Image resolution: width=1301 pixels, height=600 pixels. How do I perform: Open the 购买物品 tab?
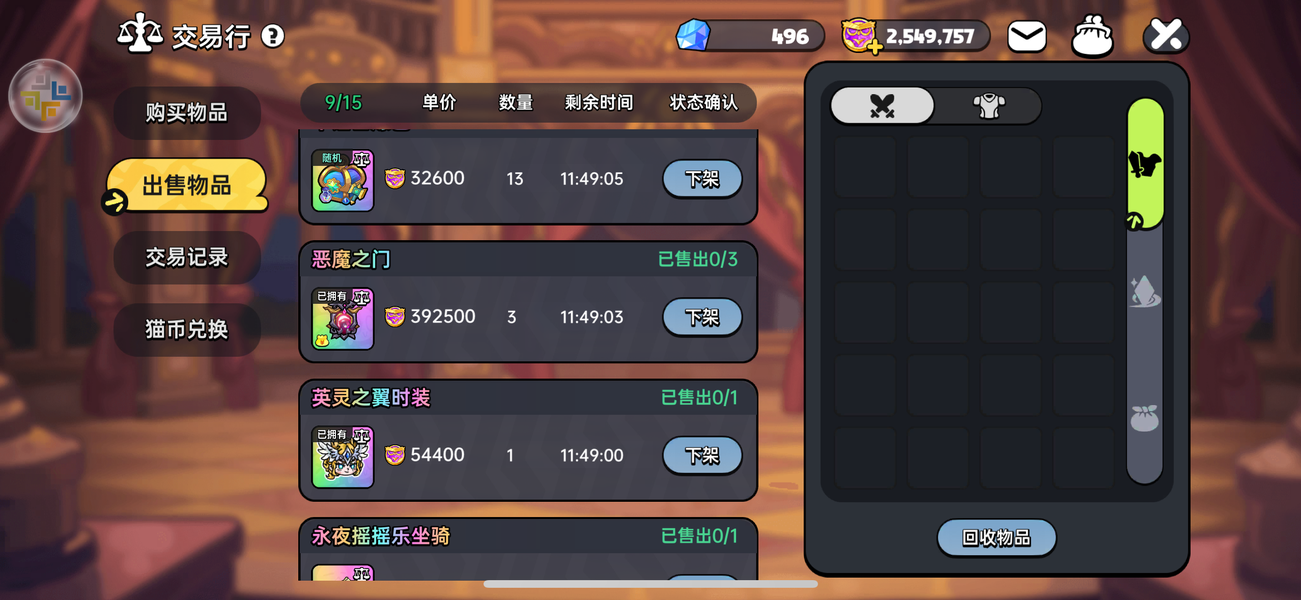[187, 113]
